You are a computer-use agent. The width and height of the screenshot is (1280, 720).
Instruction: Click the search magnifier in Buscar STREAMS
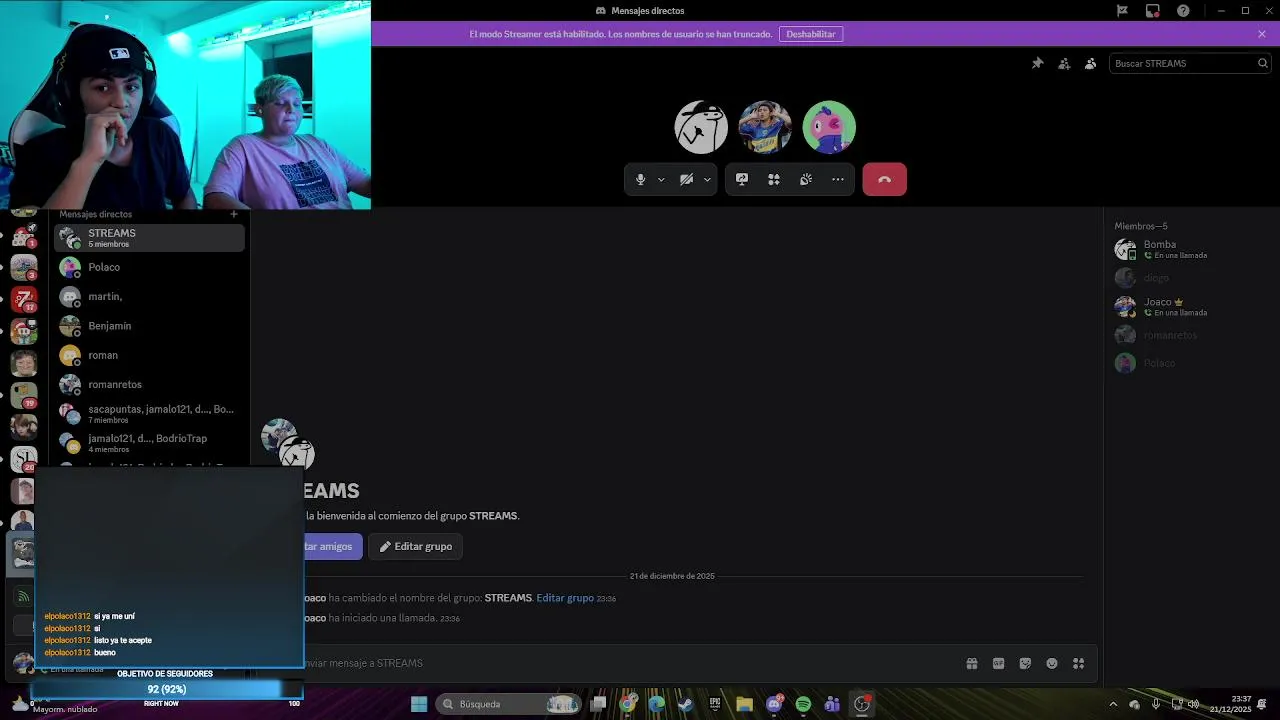click(1262, 63)
